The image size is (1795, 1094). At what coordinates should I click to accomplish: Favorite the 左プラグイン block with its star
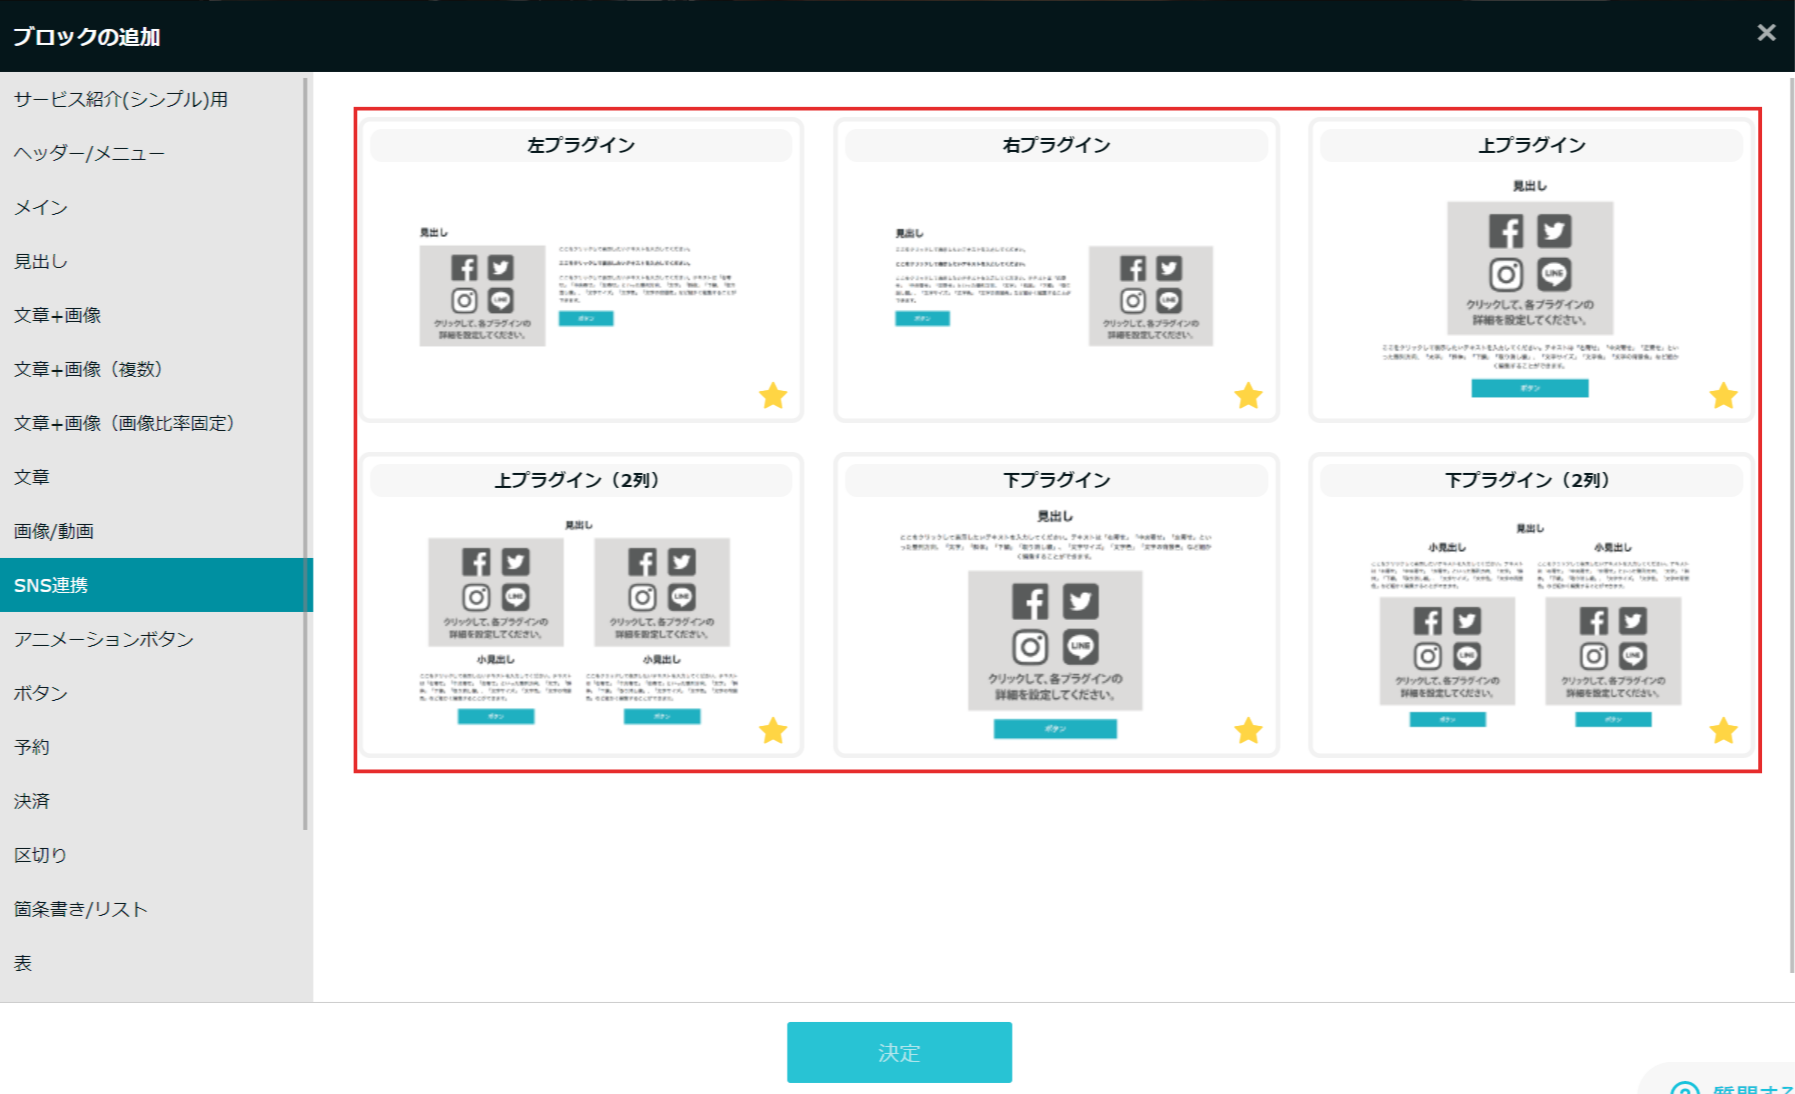(x=773, y=396)
